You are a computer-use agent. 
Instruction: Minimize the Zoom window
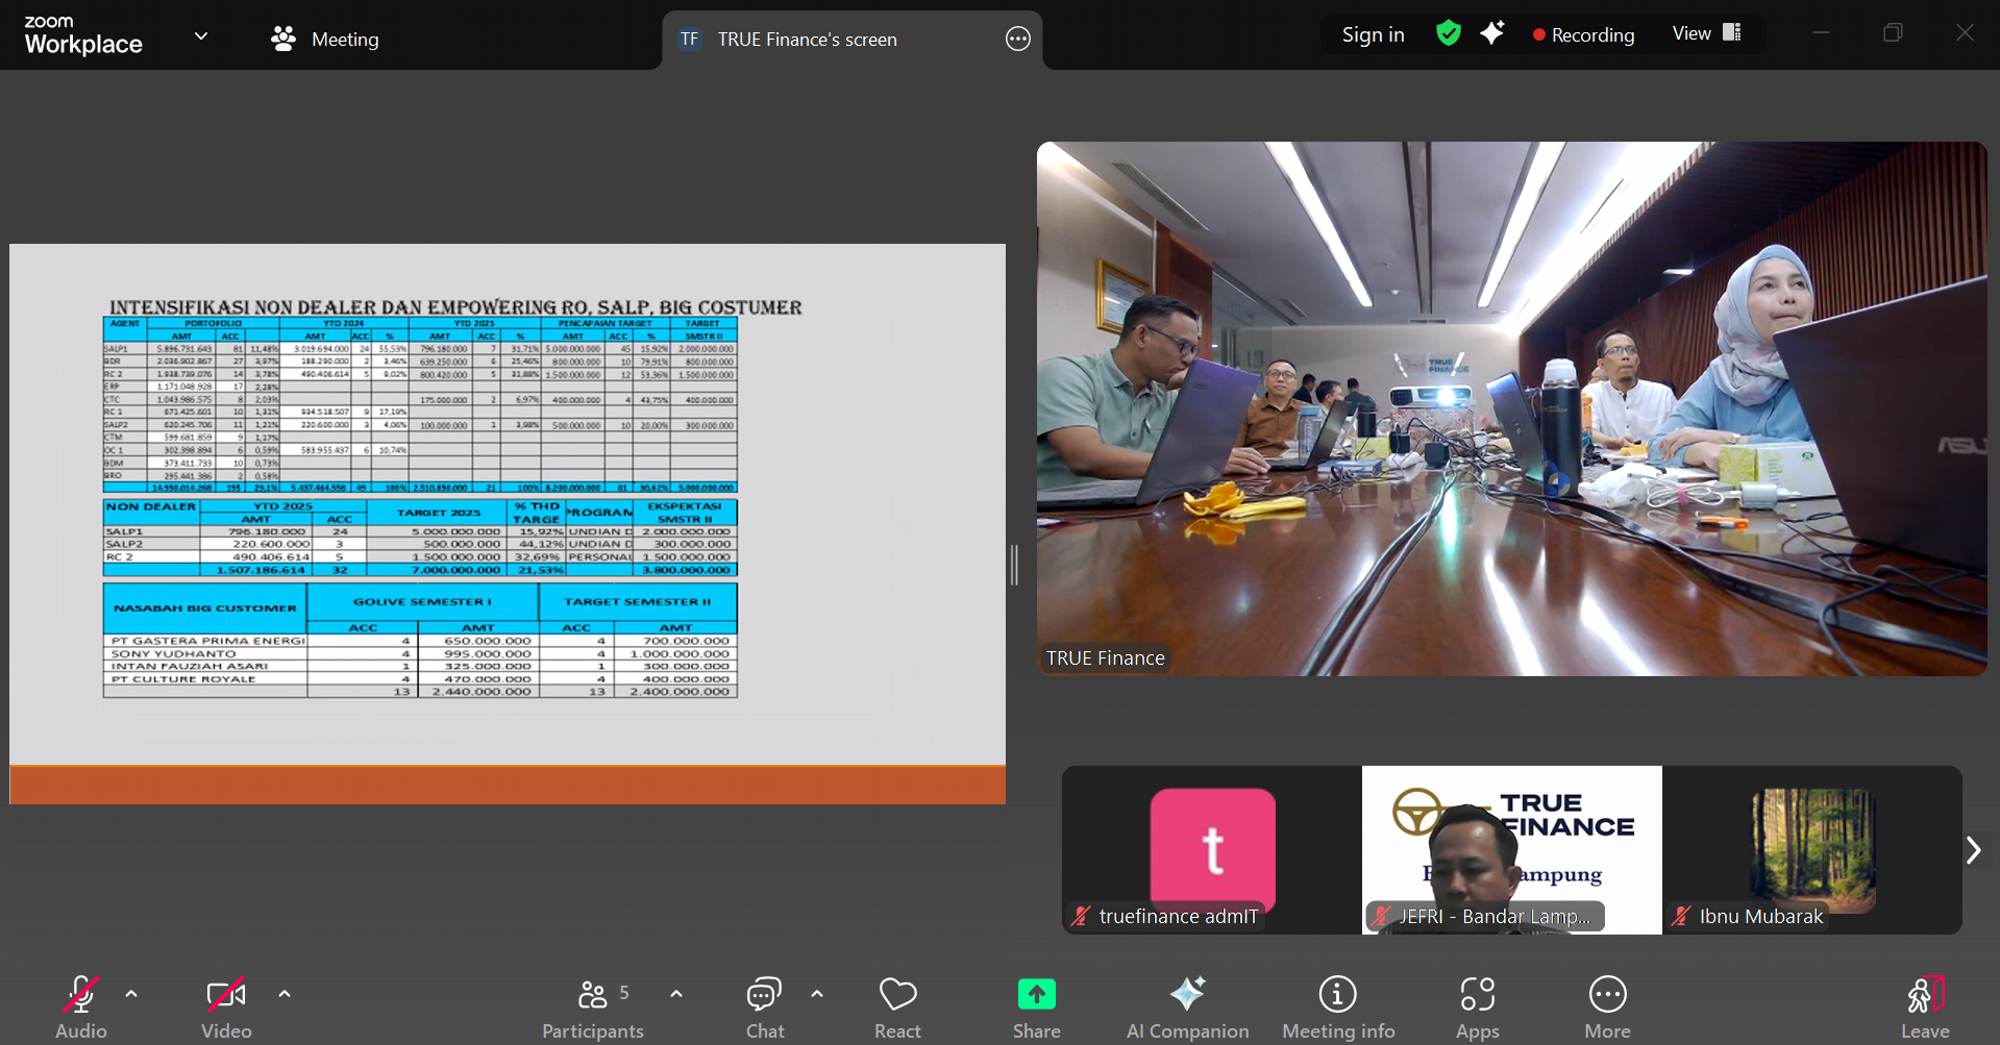pos(1821,33)
